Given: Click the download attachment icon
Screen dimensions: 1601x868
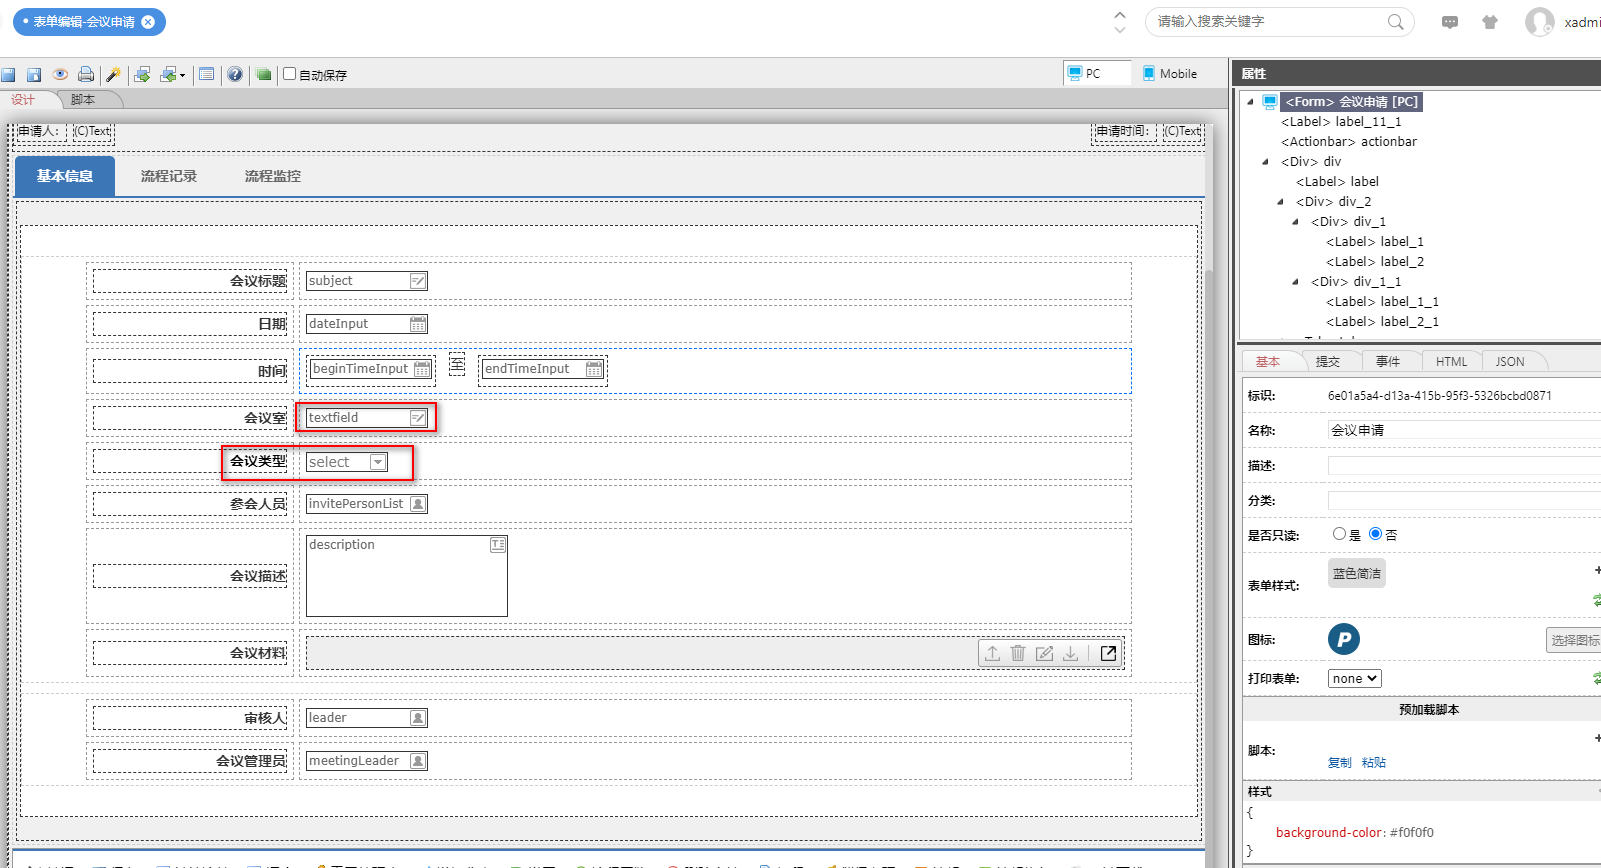Looking at the screenshot, I should (1070, 653).
